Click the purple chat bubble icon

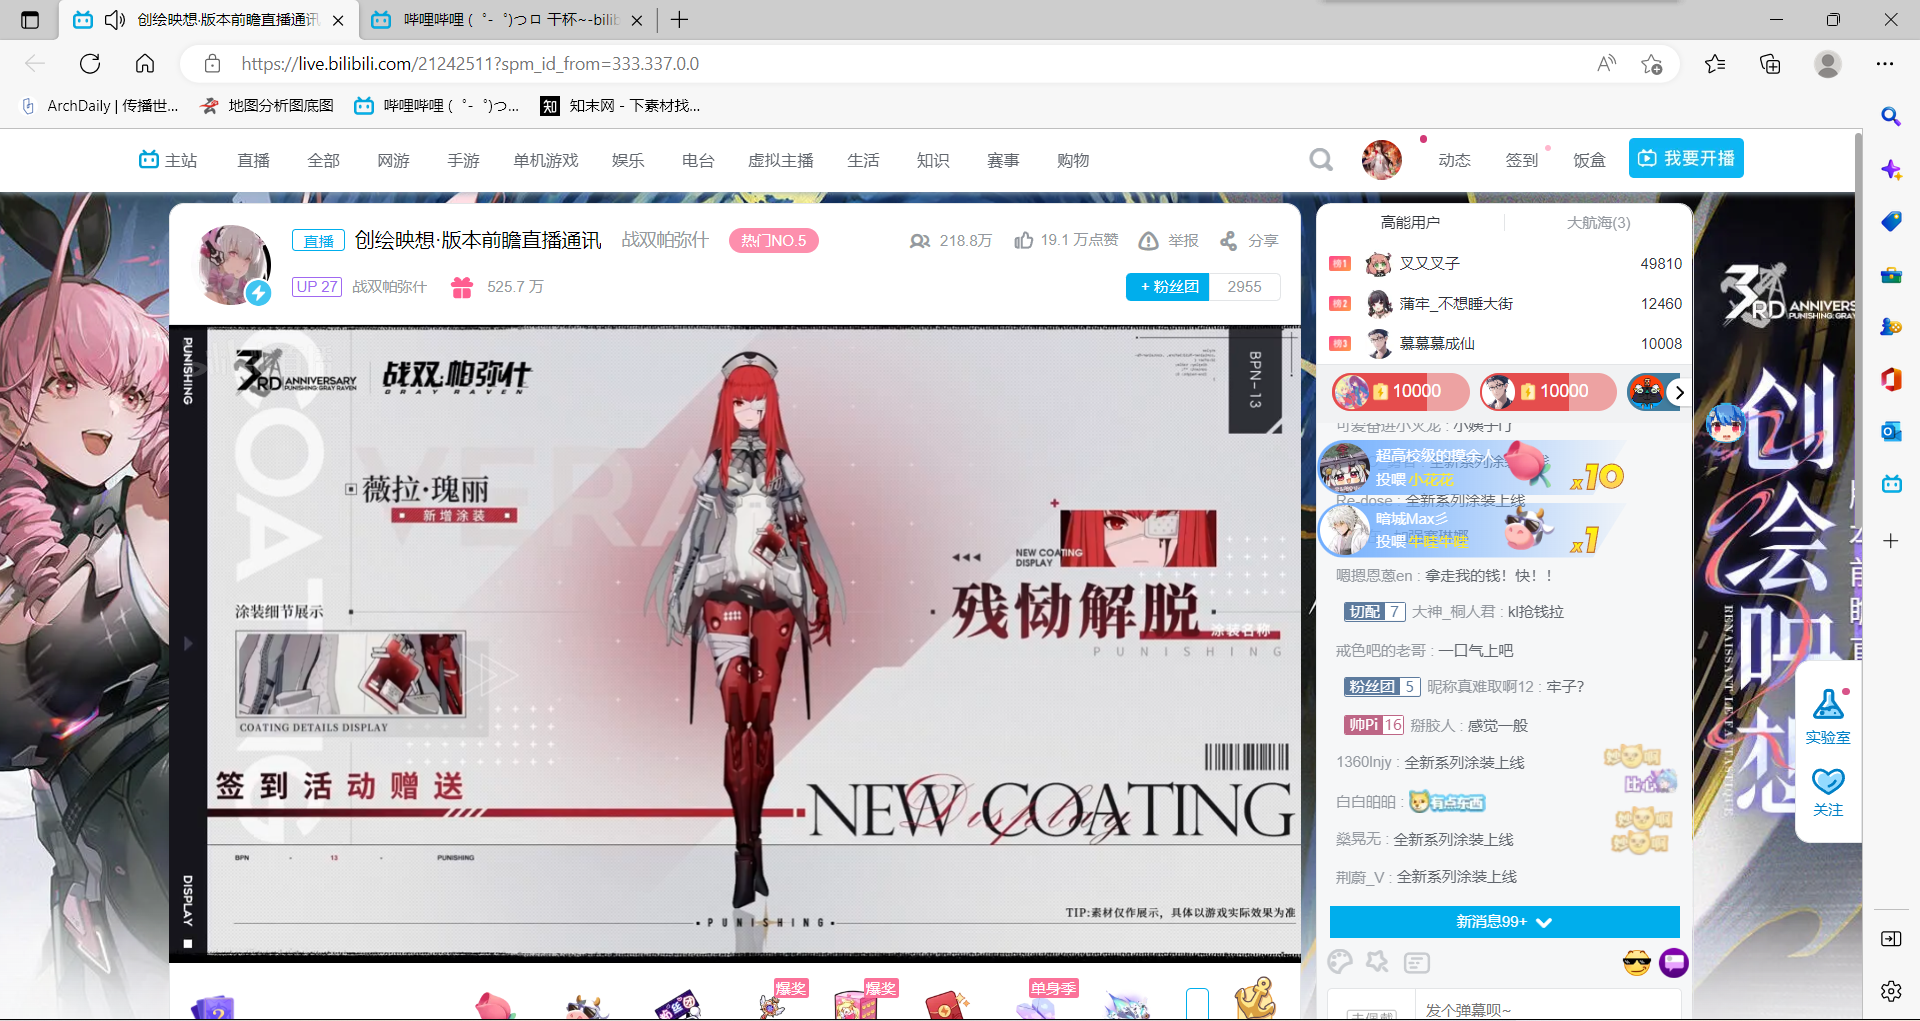coord(1674,963)
